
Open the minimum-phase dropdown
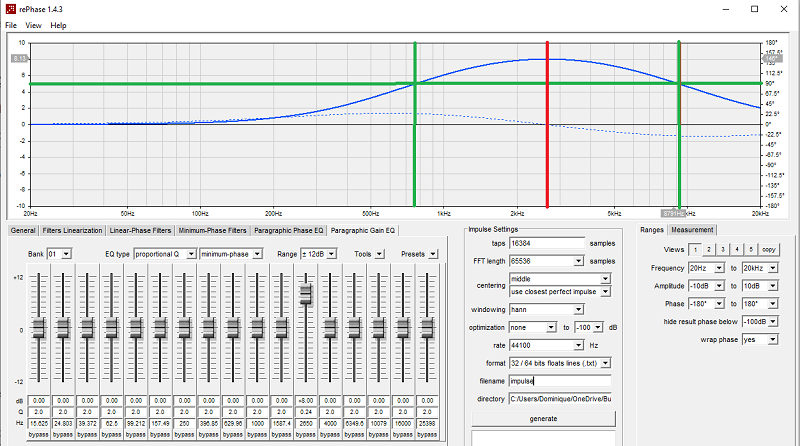[x=258, y=254]
